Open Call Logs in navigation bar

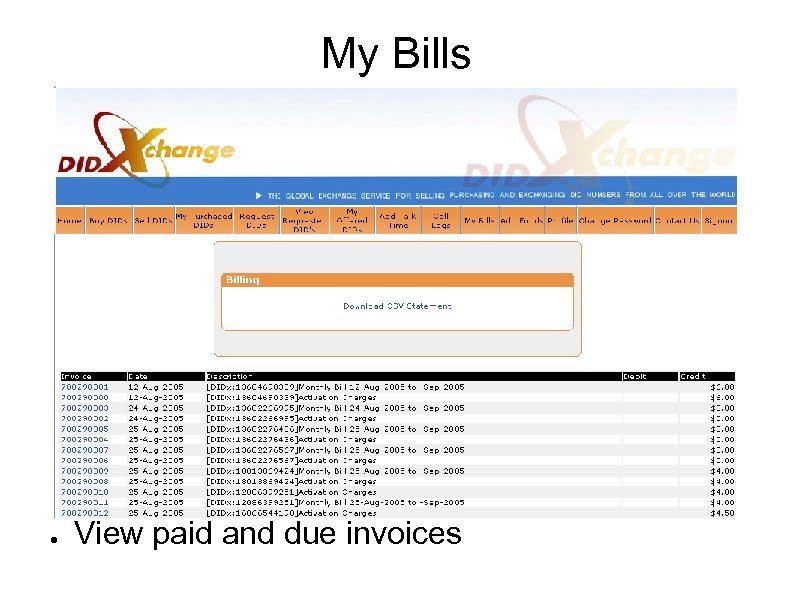(x=441, y=220)
